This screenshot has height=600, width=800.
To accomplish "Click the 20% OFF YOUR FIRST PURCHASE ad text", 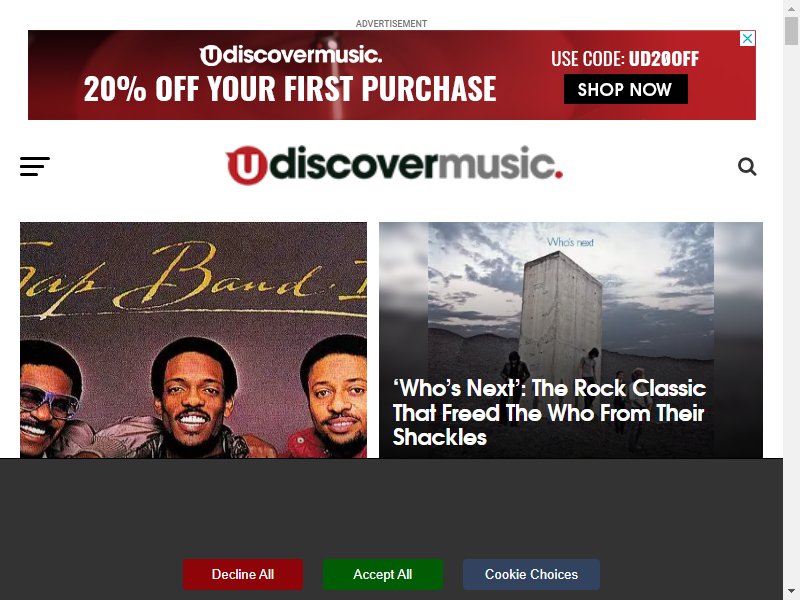I will pos(290,89).
